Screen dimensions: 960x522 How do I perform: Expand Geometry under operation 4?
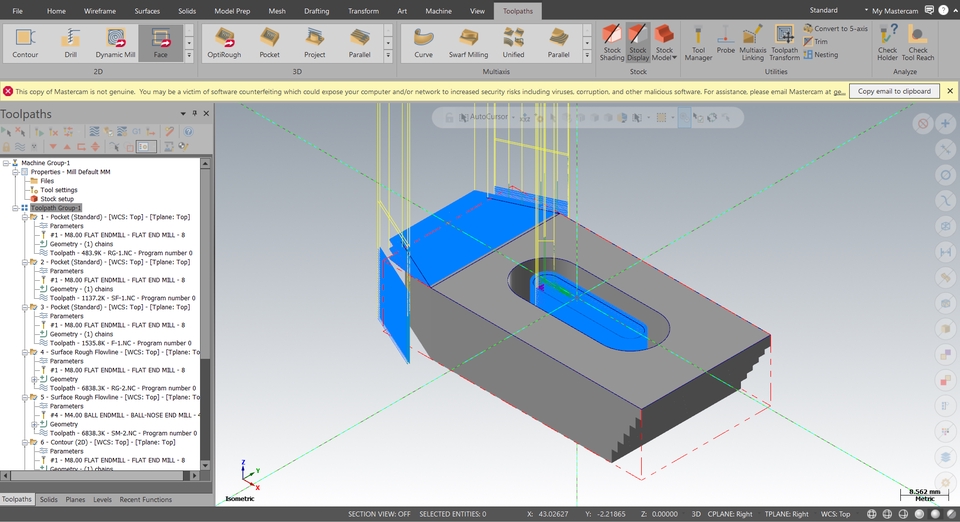tap(34, 379)
